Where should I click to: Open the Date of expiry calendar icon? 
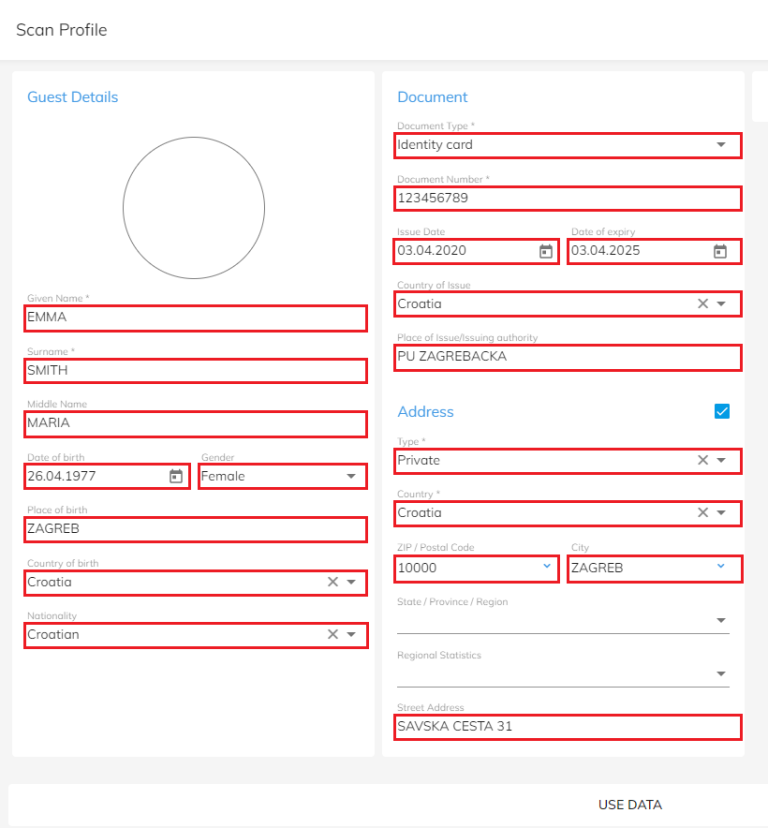coord(719,251)
